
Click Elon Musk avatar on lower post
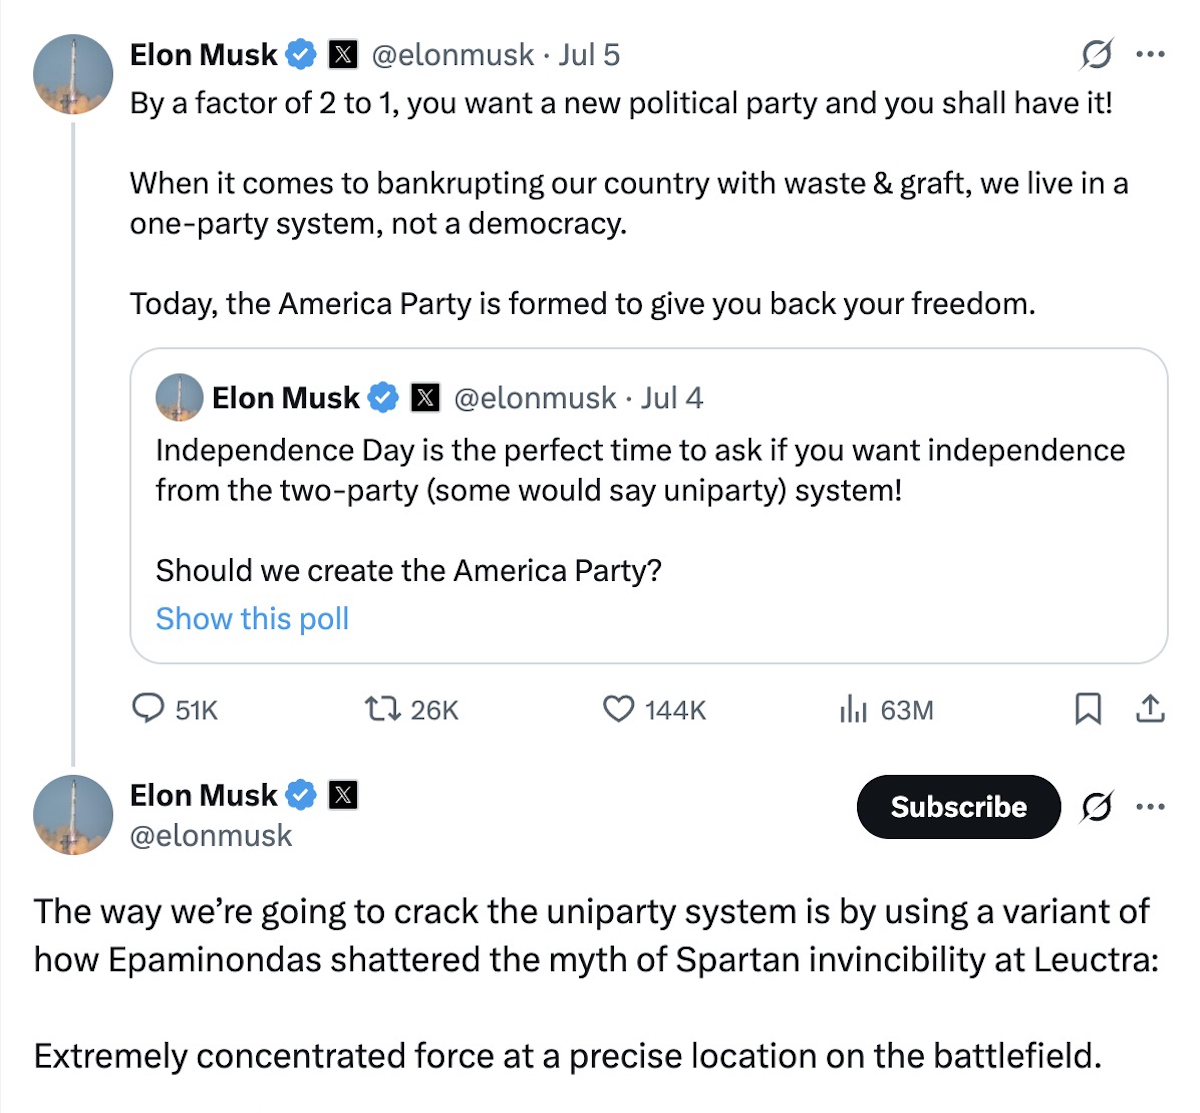73,814
